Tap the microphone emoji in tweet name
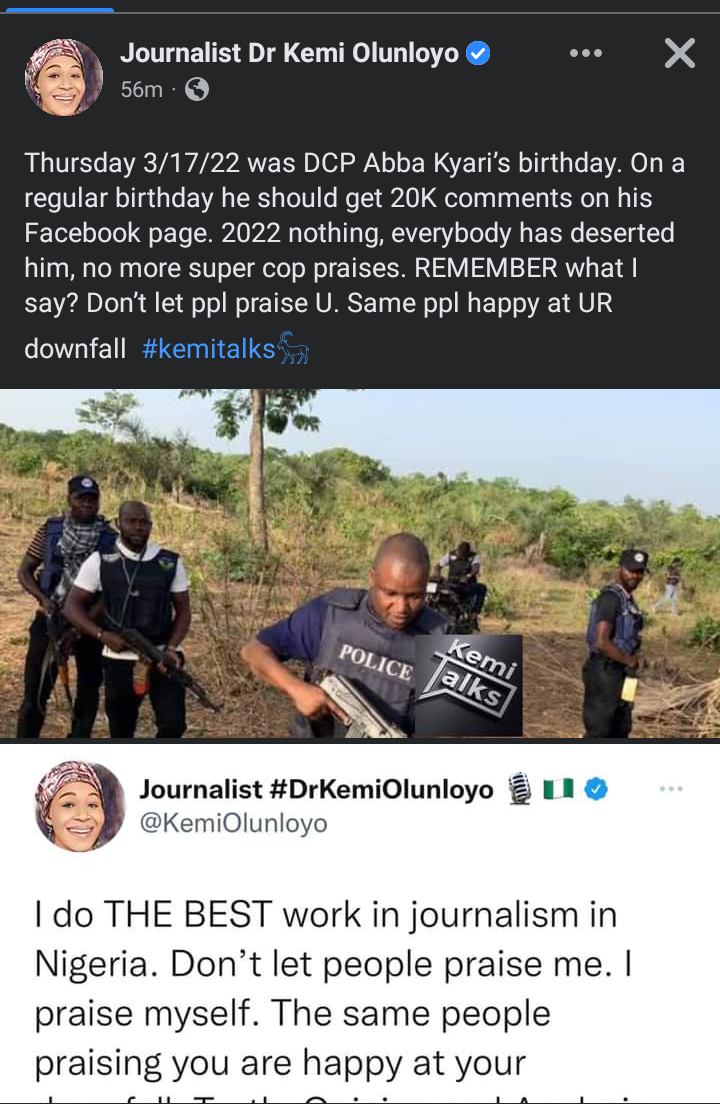The width and height of the screenshot is (720, 1104). (x=519, y=790)
